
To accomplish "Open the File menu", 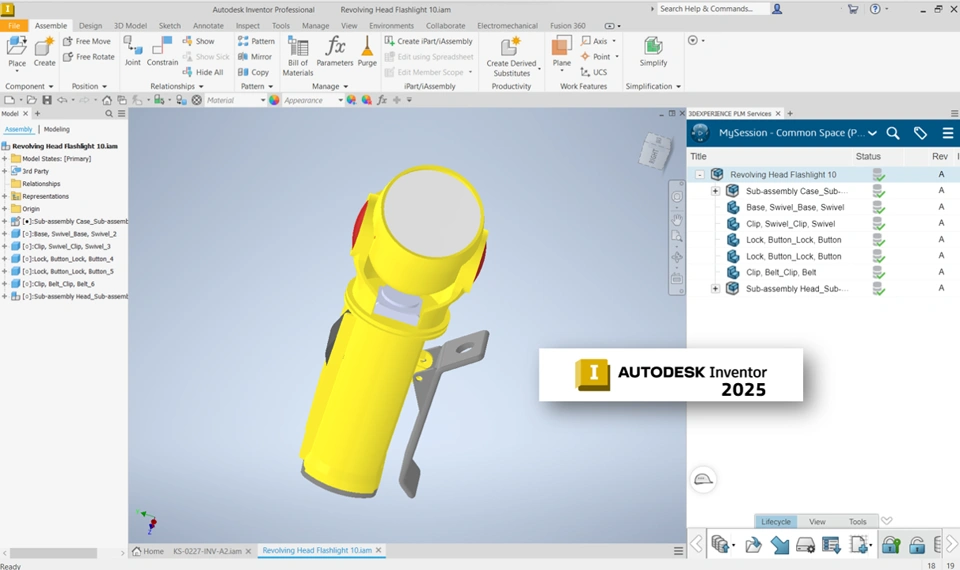I will click(14, 26).
